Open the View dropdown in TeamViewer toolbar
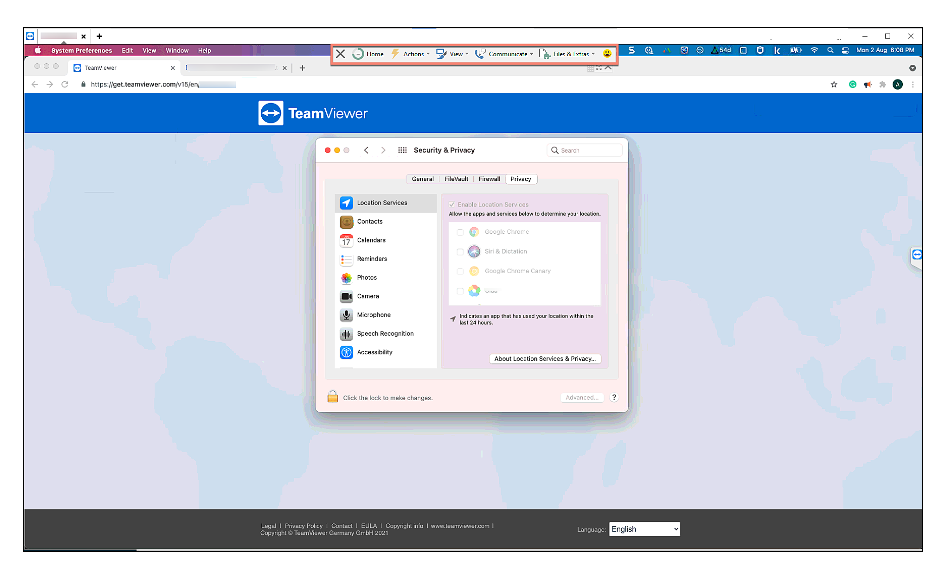Screen dimensions: 950x569 452,54
